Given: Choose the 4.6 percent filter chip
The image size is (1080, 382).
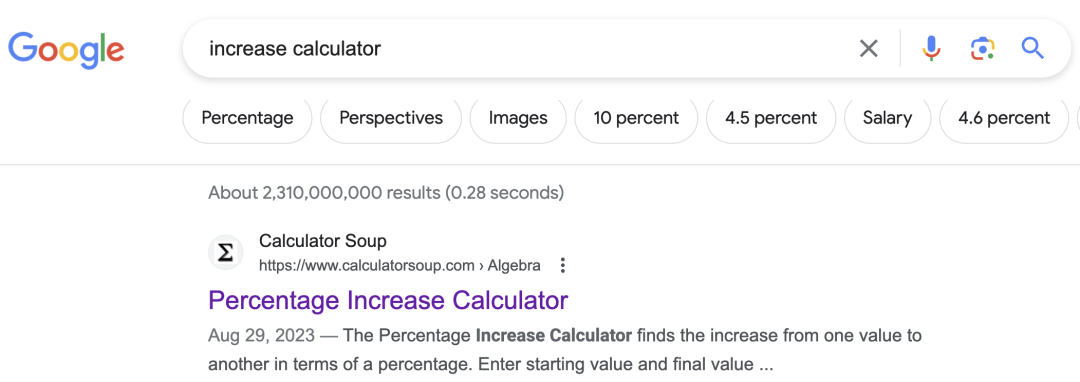Looking at the screenshot, I should point(1004,118).
